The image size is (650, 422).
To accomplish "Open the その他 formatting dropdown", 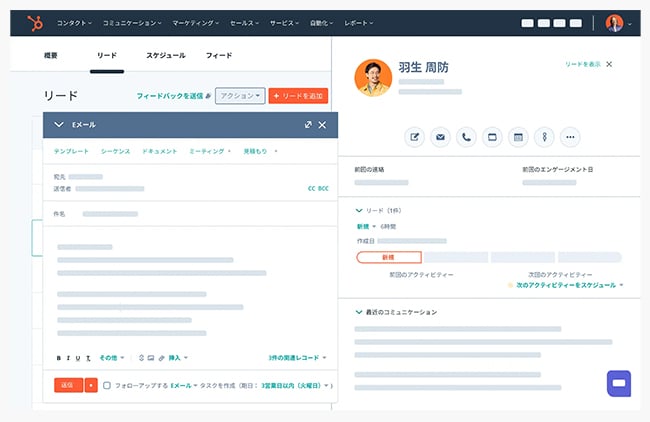I will click(112, 358).
